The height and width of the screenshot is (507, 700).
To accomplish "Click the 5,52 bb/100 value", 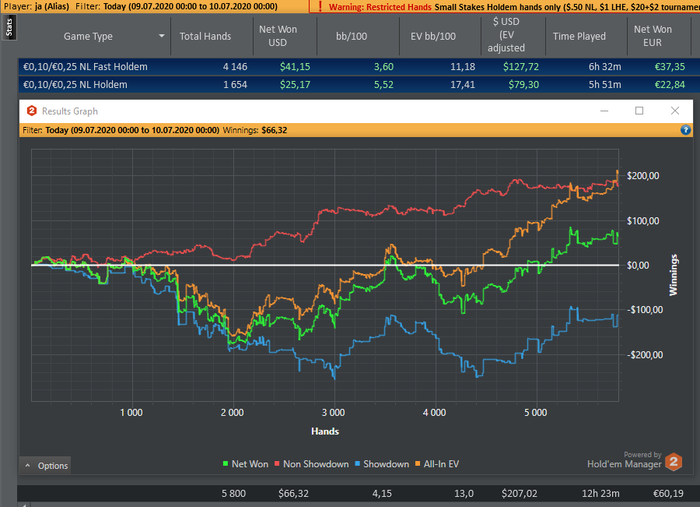I will [383, 84].
